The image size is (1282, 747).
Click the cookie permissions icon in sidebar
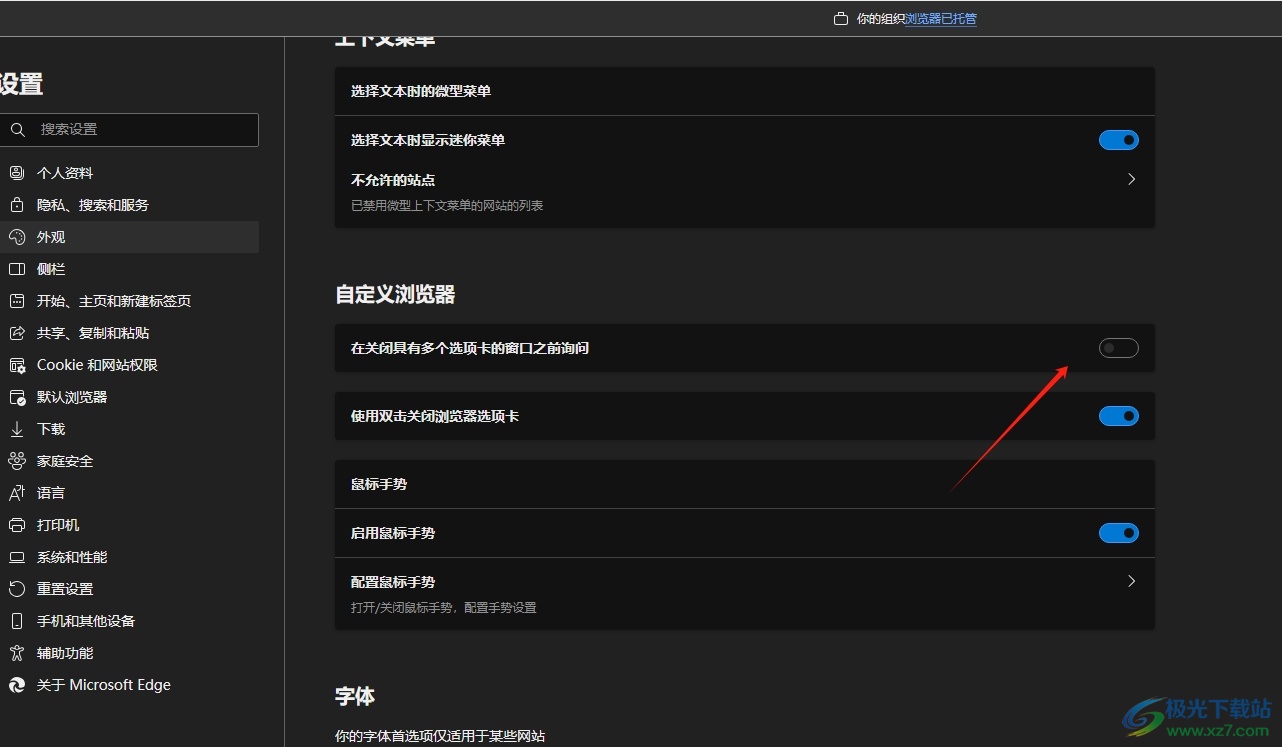tap(17, 365)
